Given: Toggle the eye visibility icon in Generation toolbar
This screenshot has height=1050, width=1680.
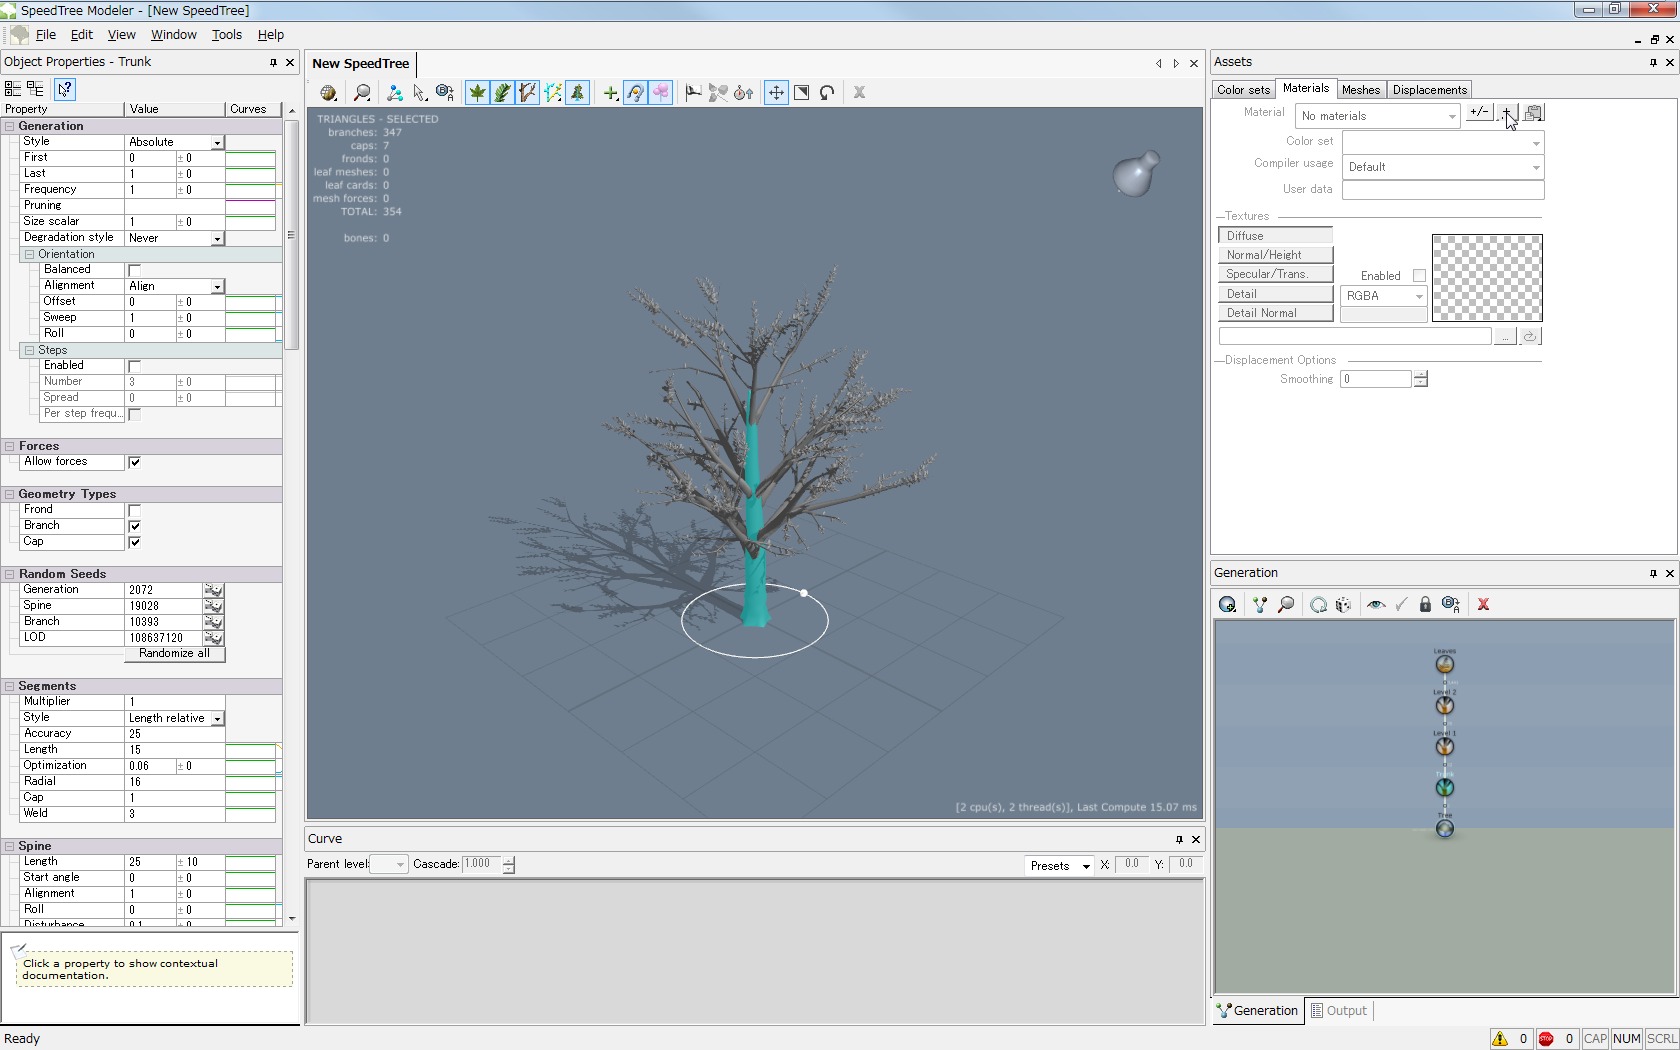Looking at the screenshot, I should point(1376,605).
